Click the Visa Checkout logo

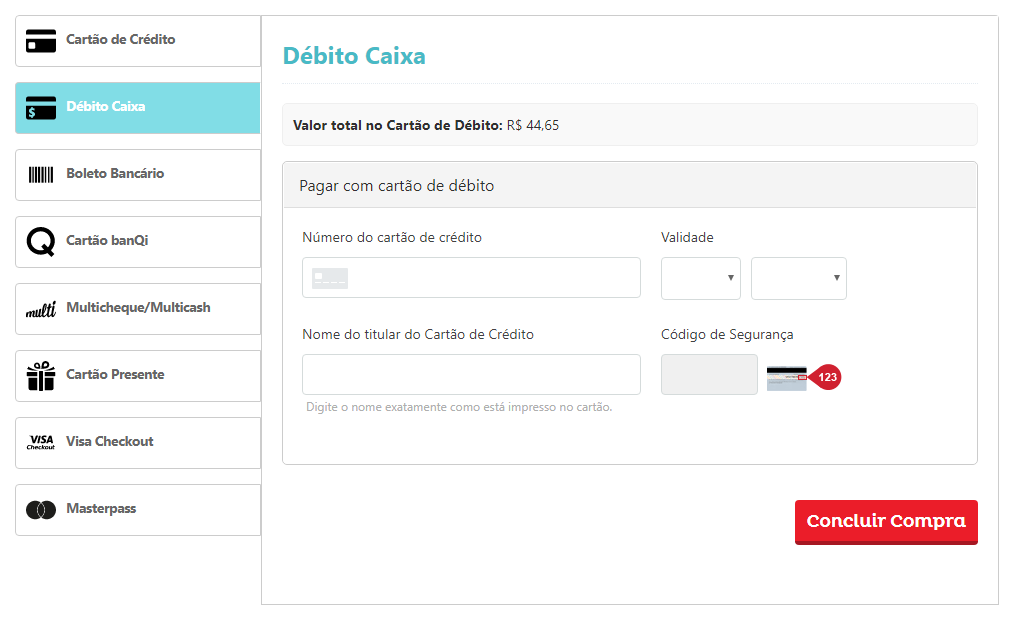(40, 442)
